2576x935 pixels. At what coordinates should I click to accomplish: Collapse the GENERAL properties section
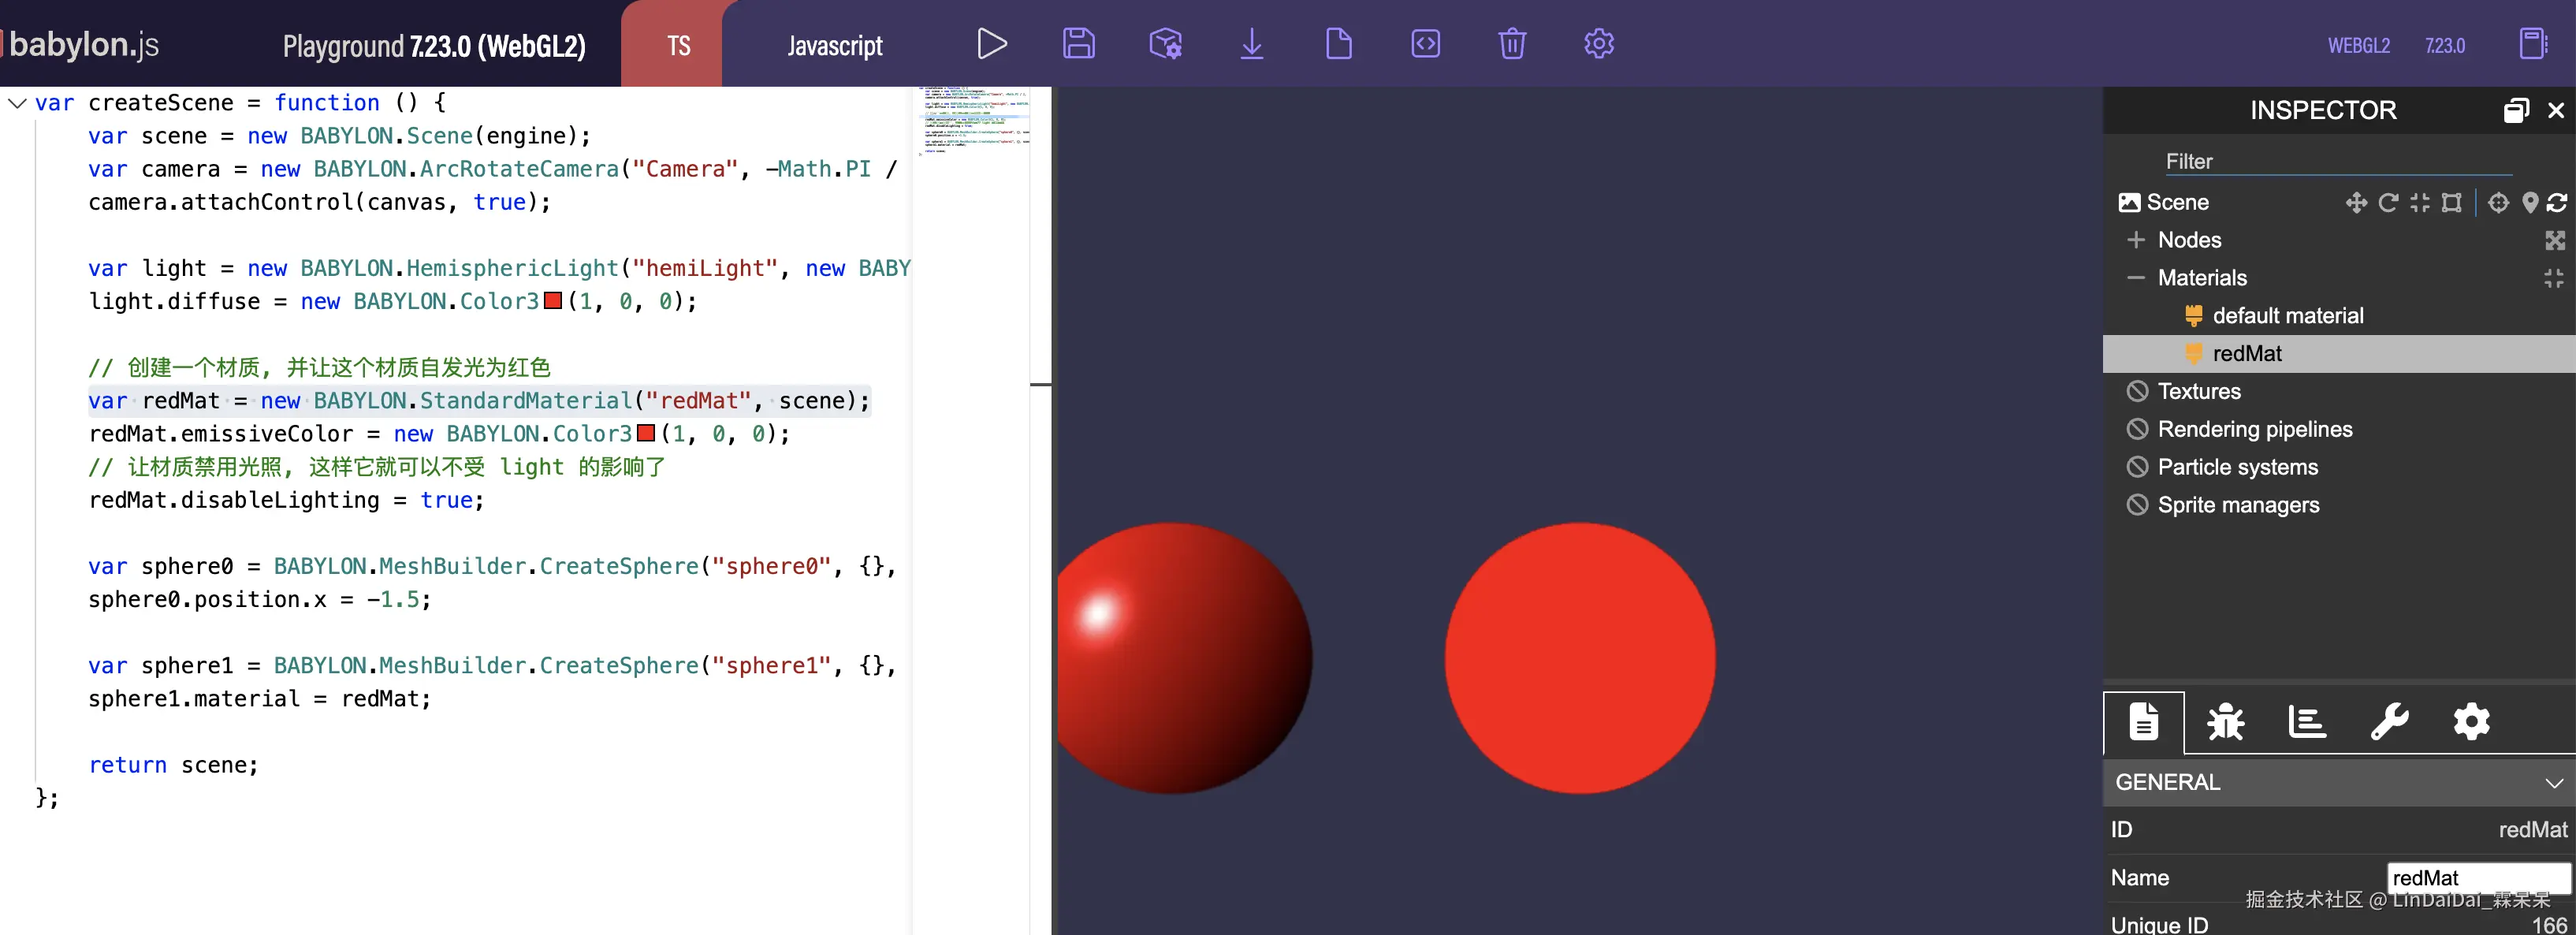2553,783
